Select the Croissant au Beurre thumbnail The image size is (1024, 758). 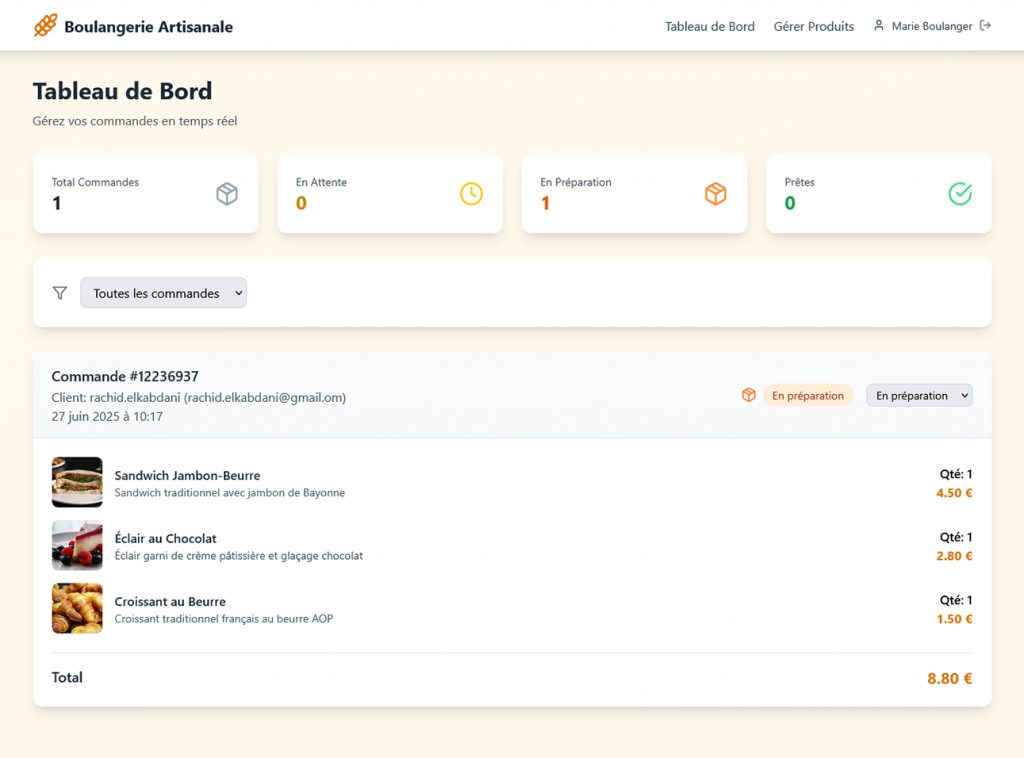coord(77,608)
